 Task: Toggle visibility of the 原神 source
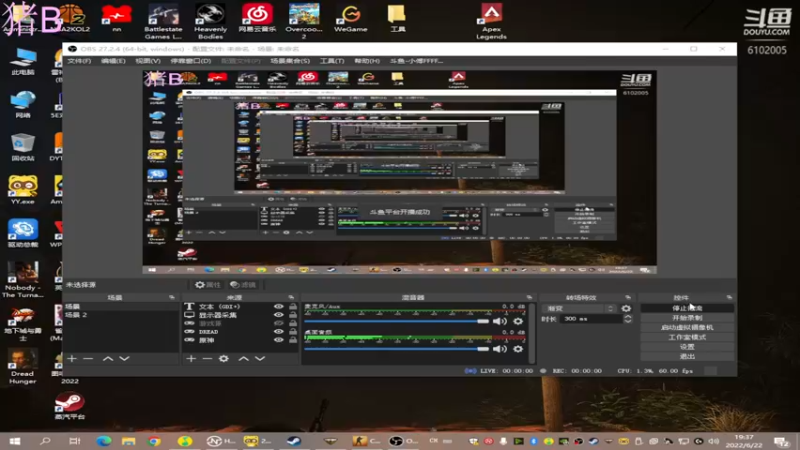pos(279,340)
